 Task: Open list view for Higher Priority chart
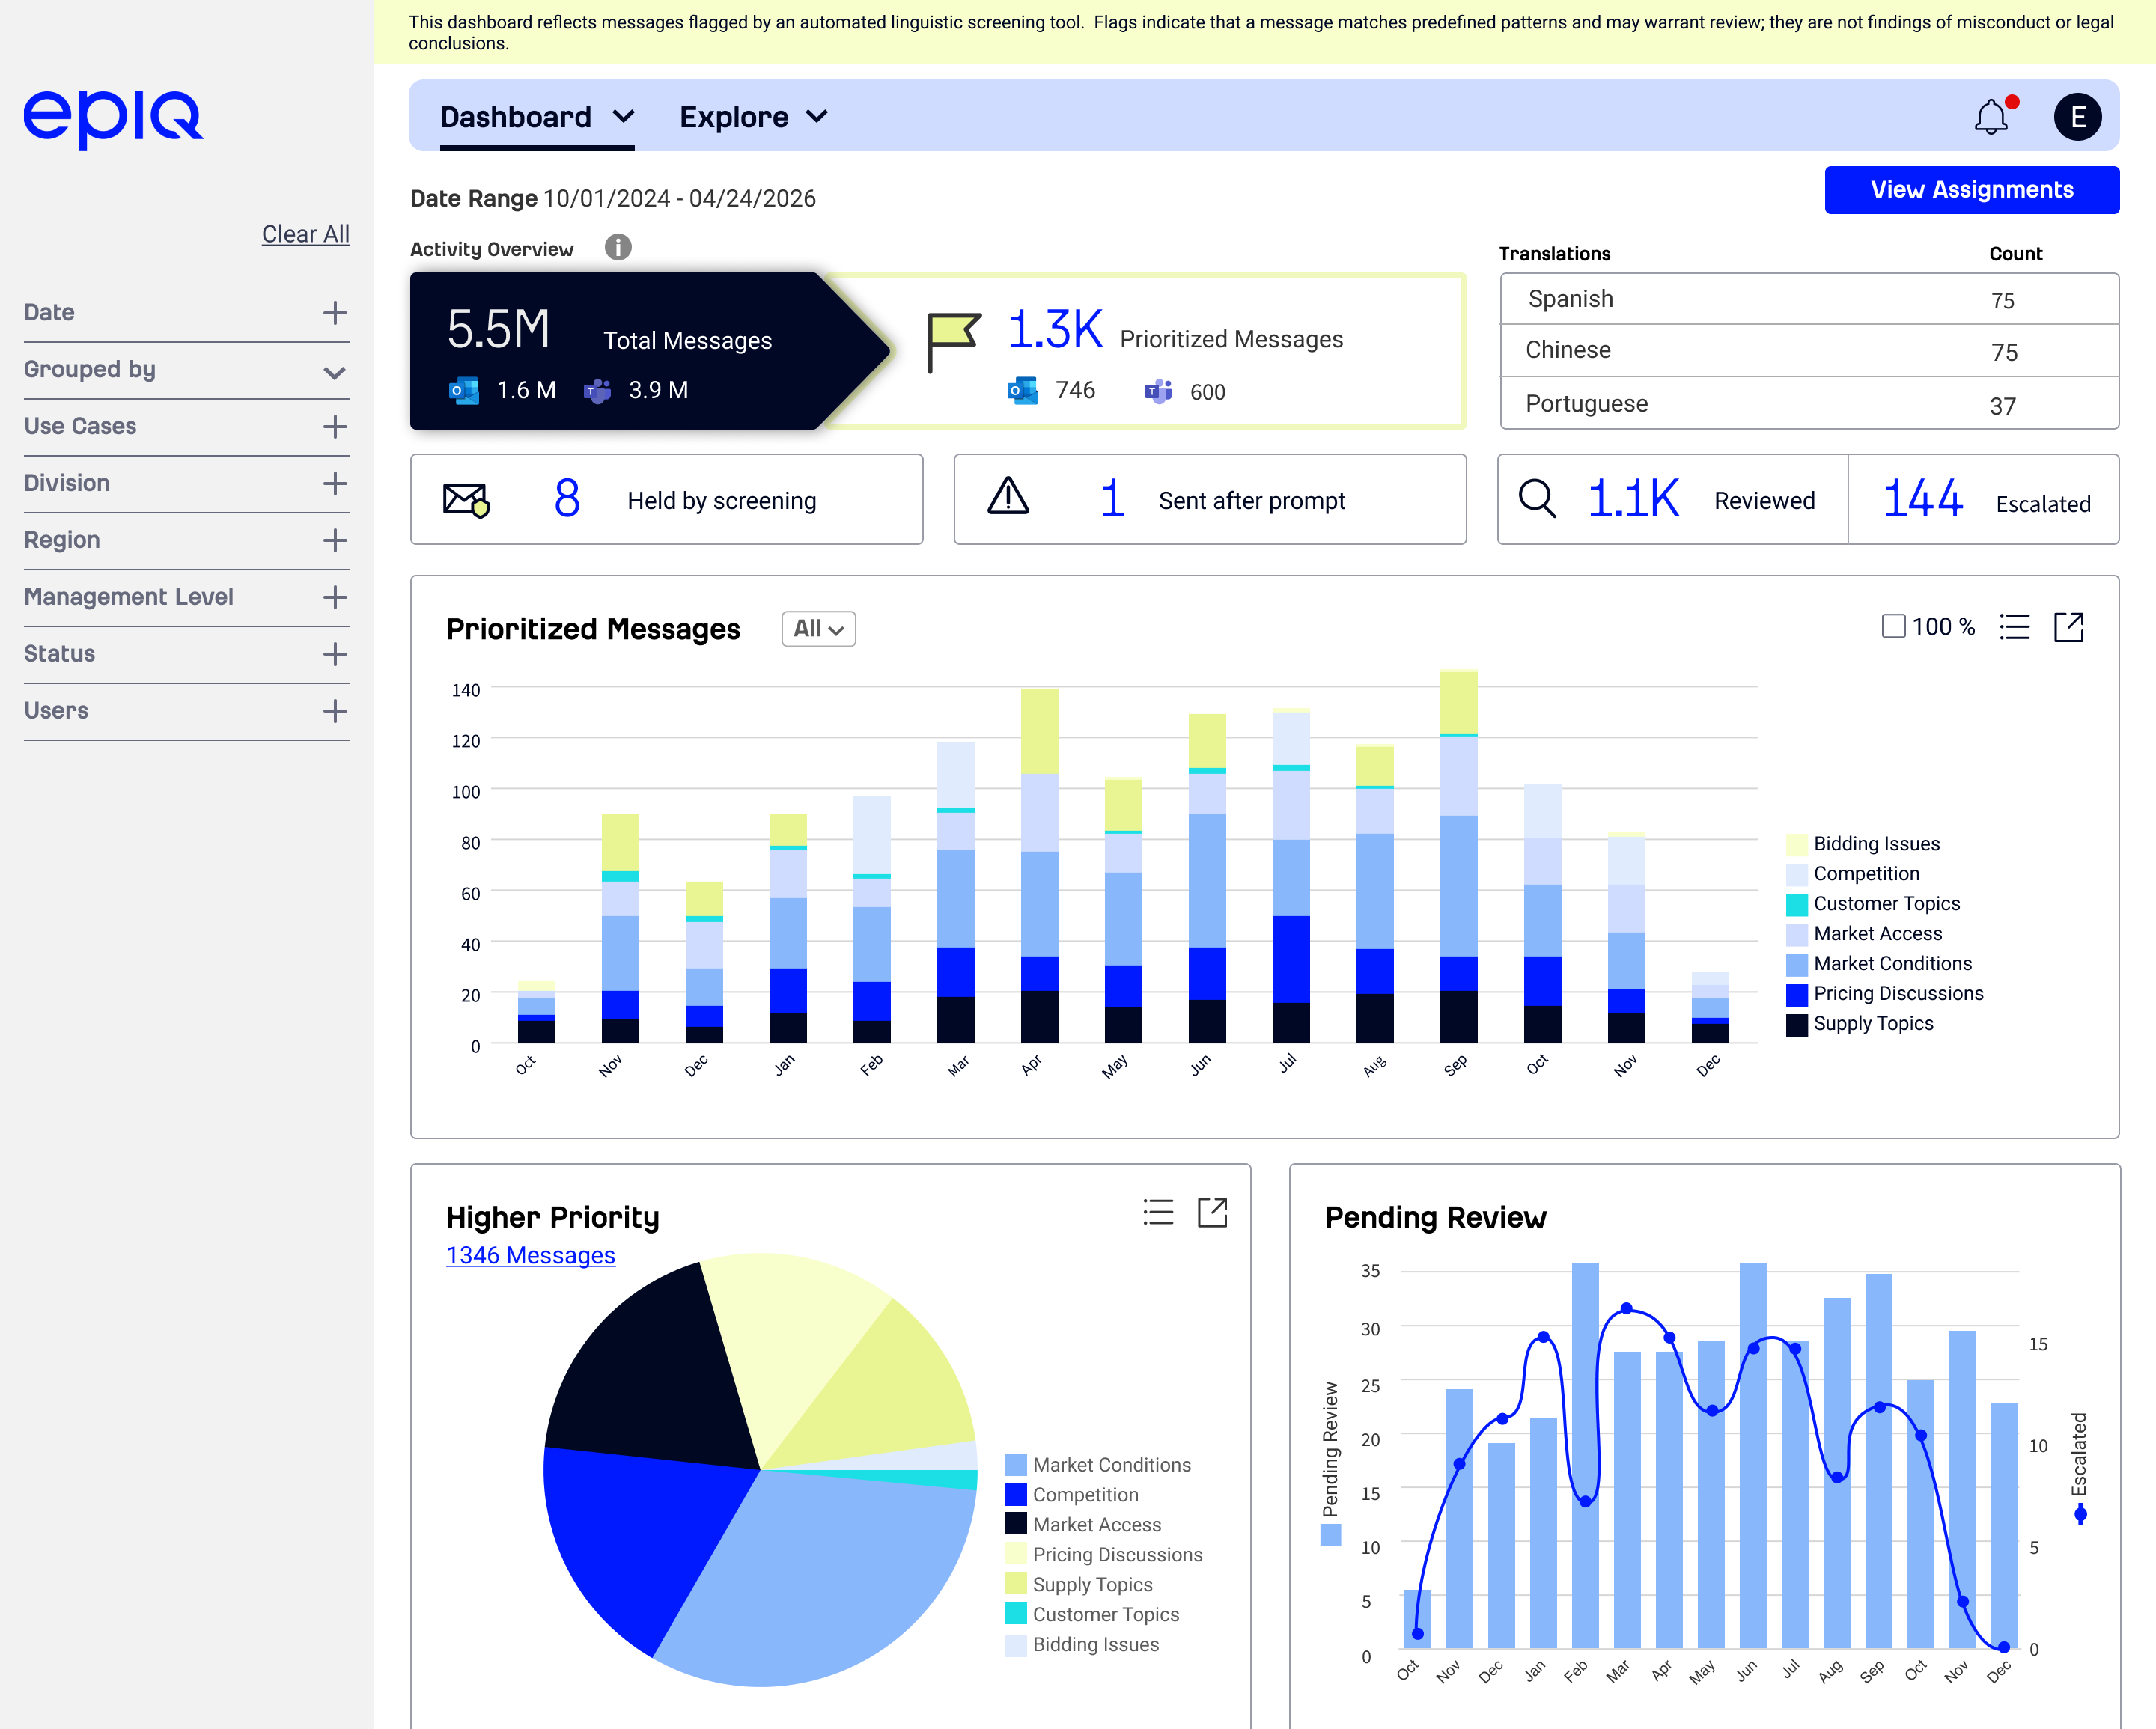[1158, 1212]
